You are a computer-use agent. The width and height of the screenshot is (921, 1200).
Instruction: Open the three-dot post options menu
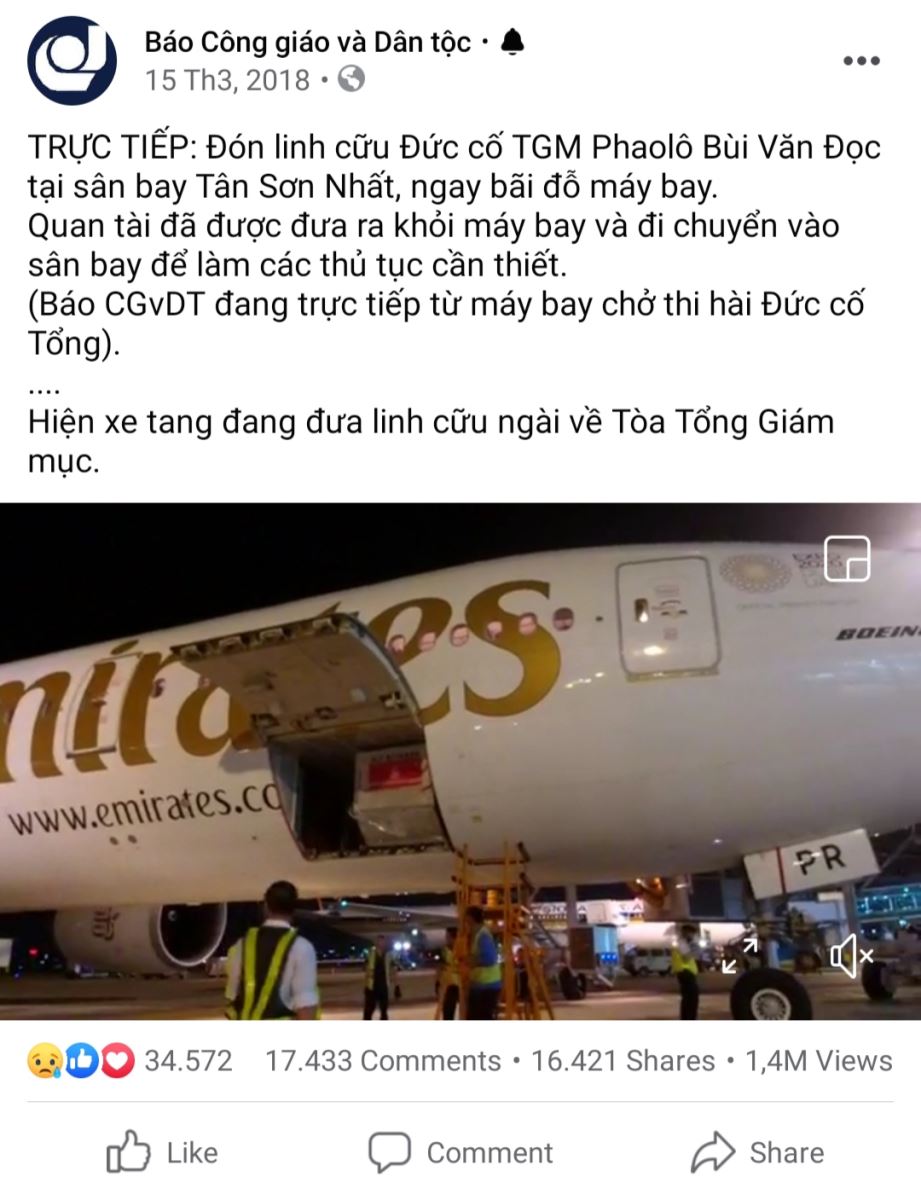(861, 61)
